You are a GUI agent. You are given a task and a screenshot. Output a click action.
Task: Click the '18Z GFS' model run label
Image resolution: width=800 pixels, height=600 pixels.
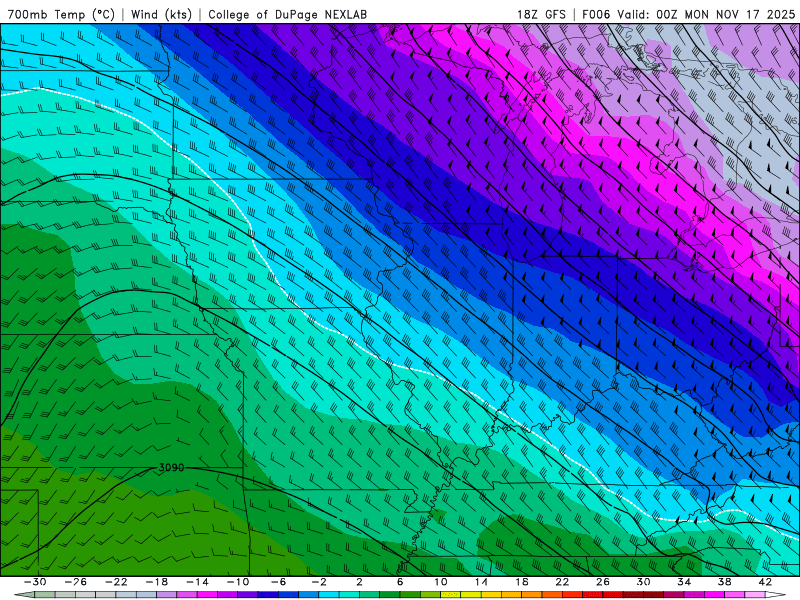coord(541,14)
